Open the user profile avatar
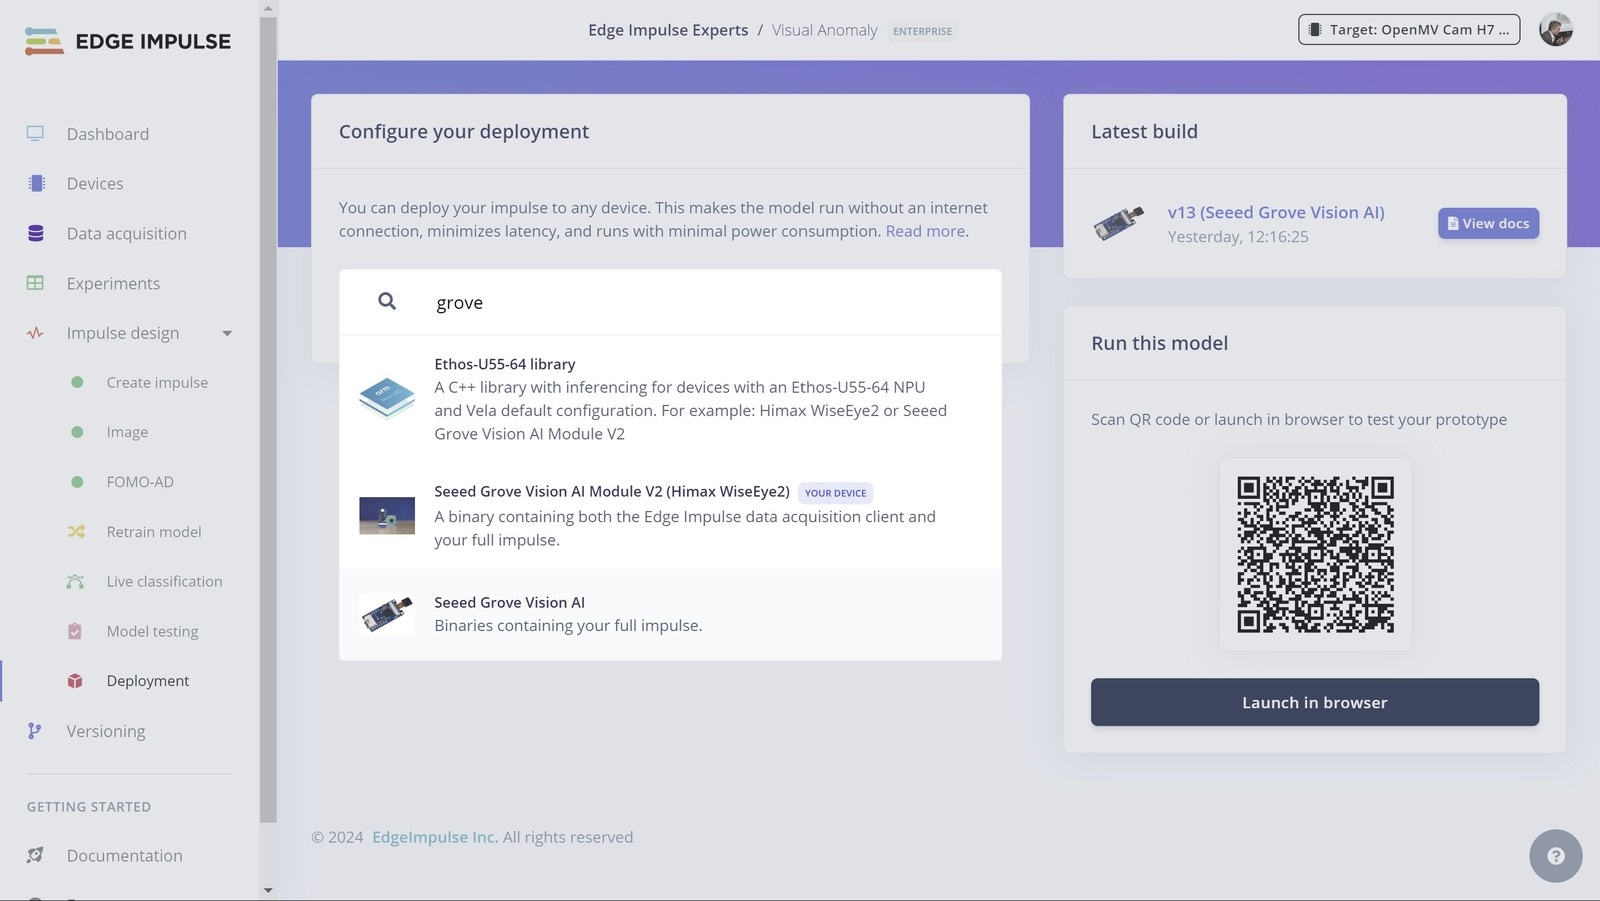The width and height of the screenshot is (1600, 901). (x=1555, y=30)
